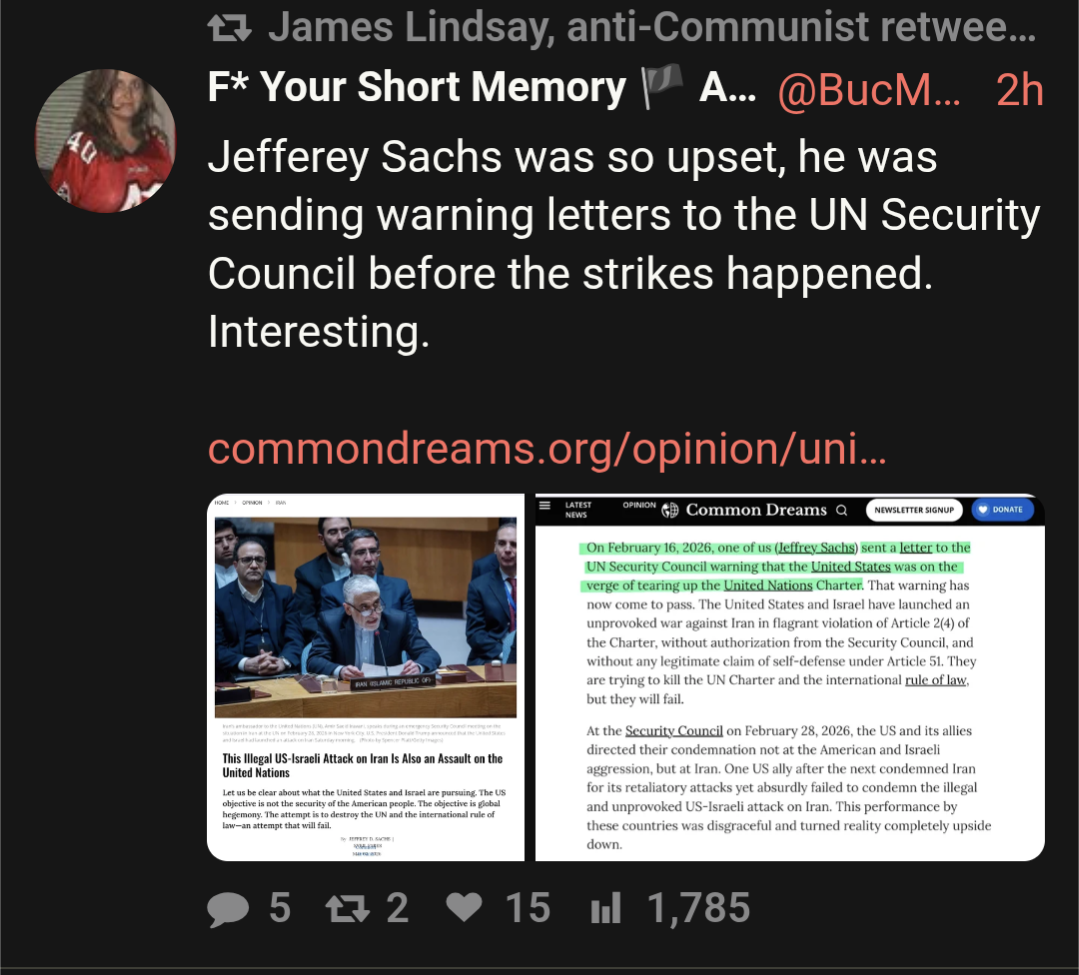
Task: Click the 2h timestamp
Action: point(1020,90)
